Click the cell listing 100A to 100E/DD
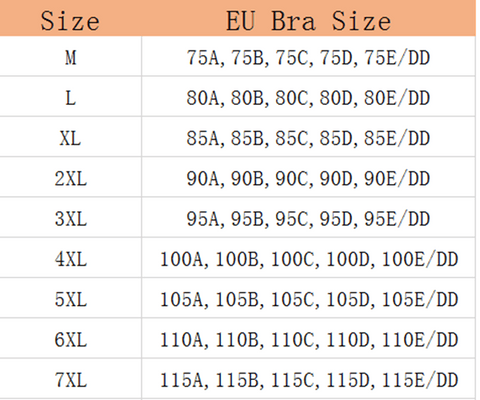Viewport: 480px width, 400px height. (308, 258)
